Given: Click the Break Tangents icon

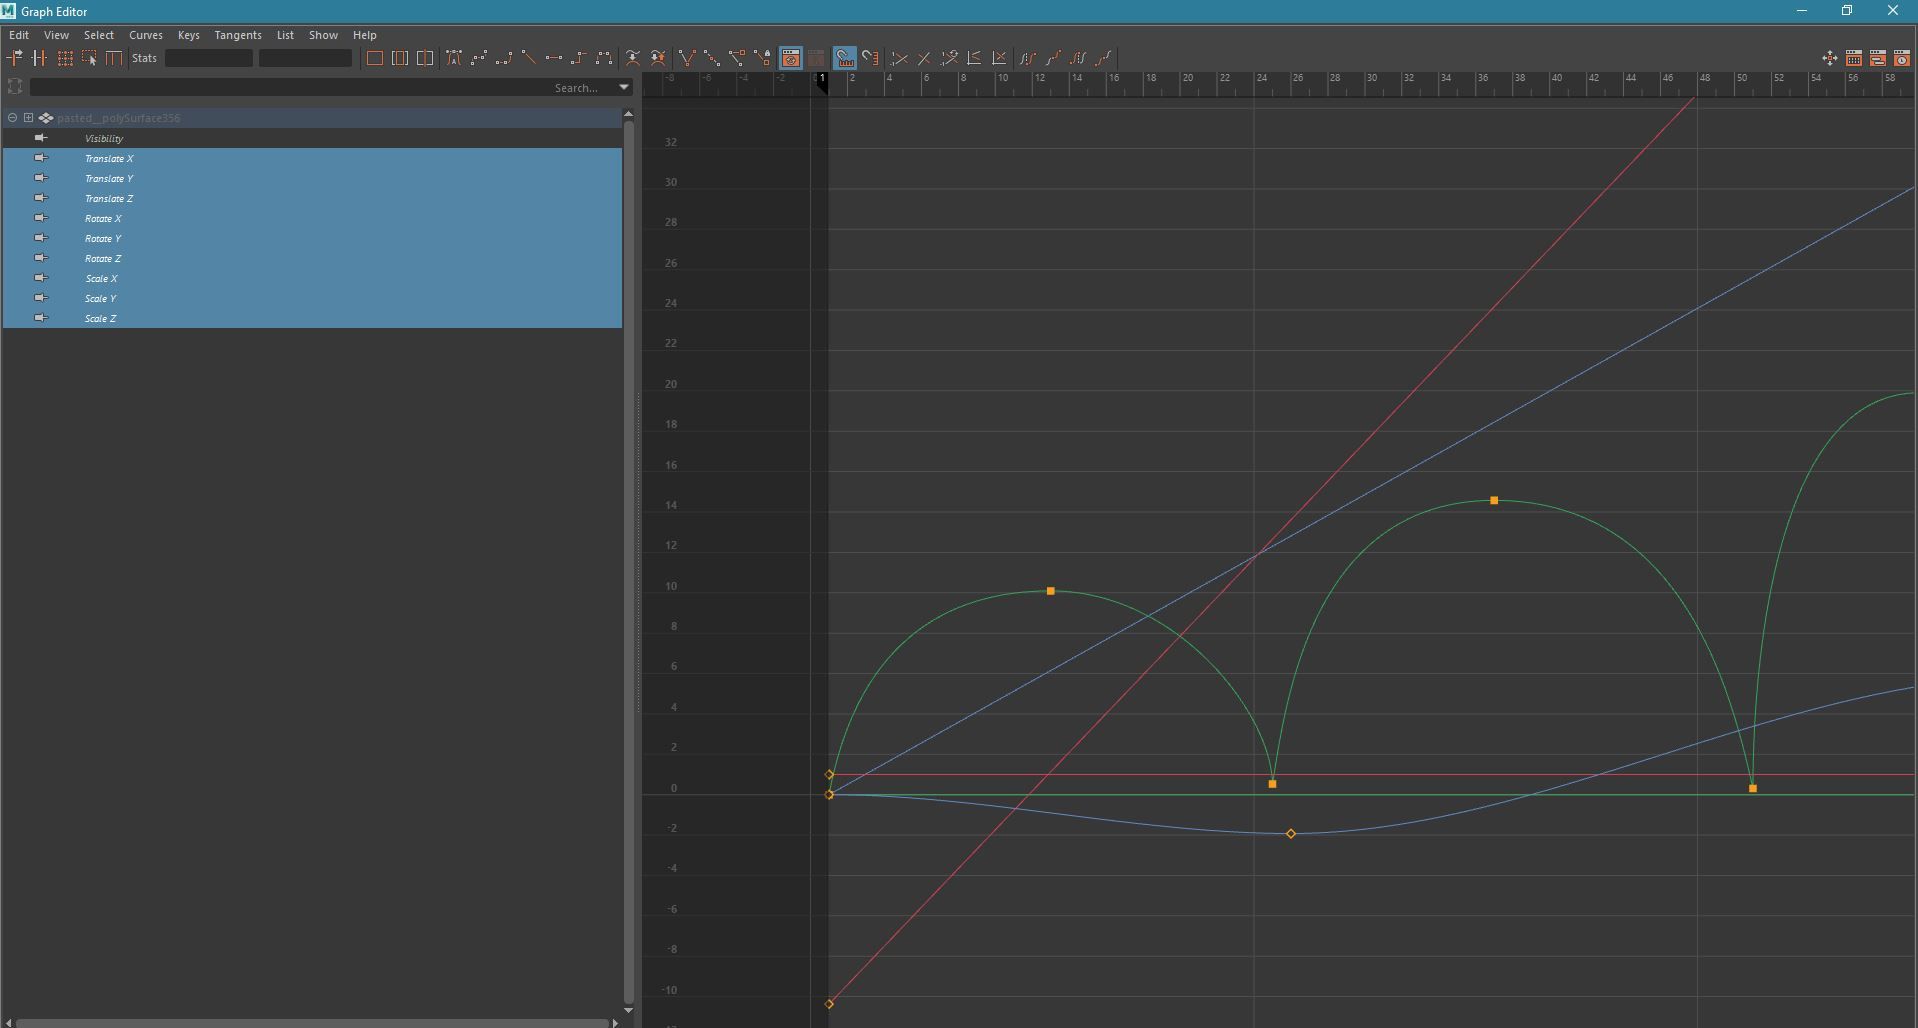Looking at the screenshot, I should tap(686, 58).
